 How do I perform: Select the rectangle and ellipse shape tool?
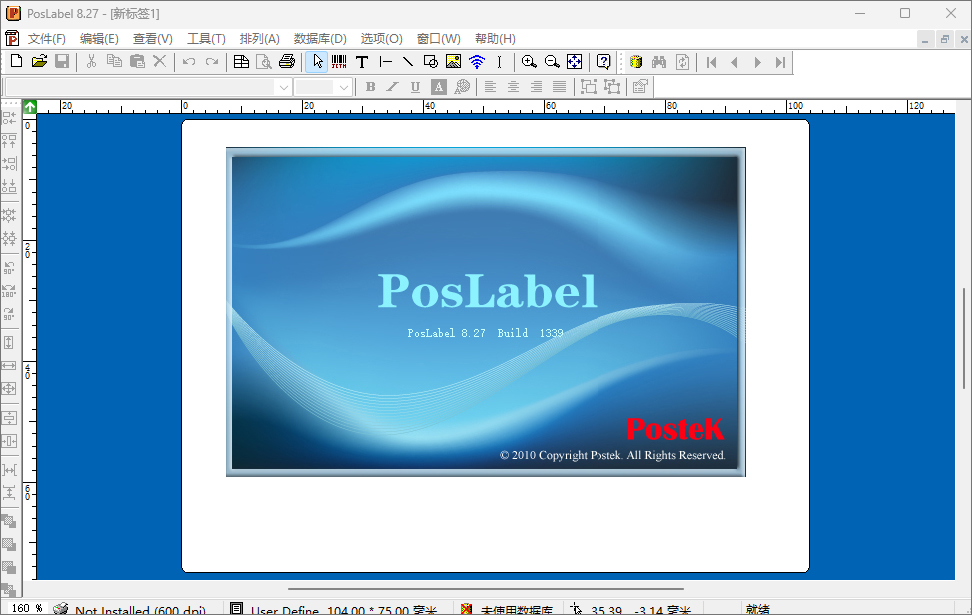431,61
